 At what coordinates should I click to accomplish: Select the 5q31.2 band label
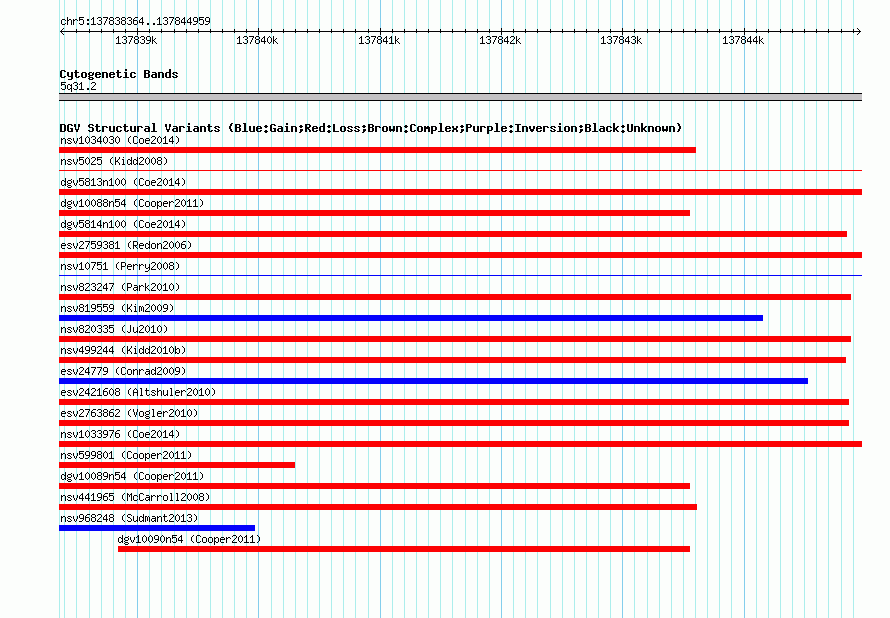tap(78, 86)
